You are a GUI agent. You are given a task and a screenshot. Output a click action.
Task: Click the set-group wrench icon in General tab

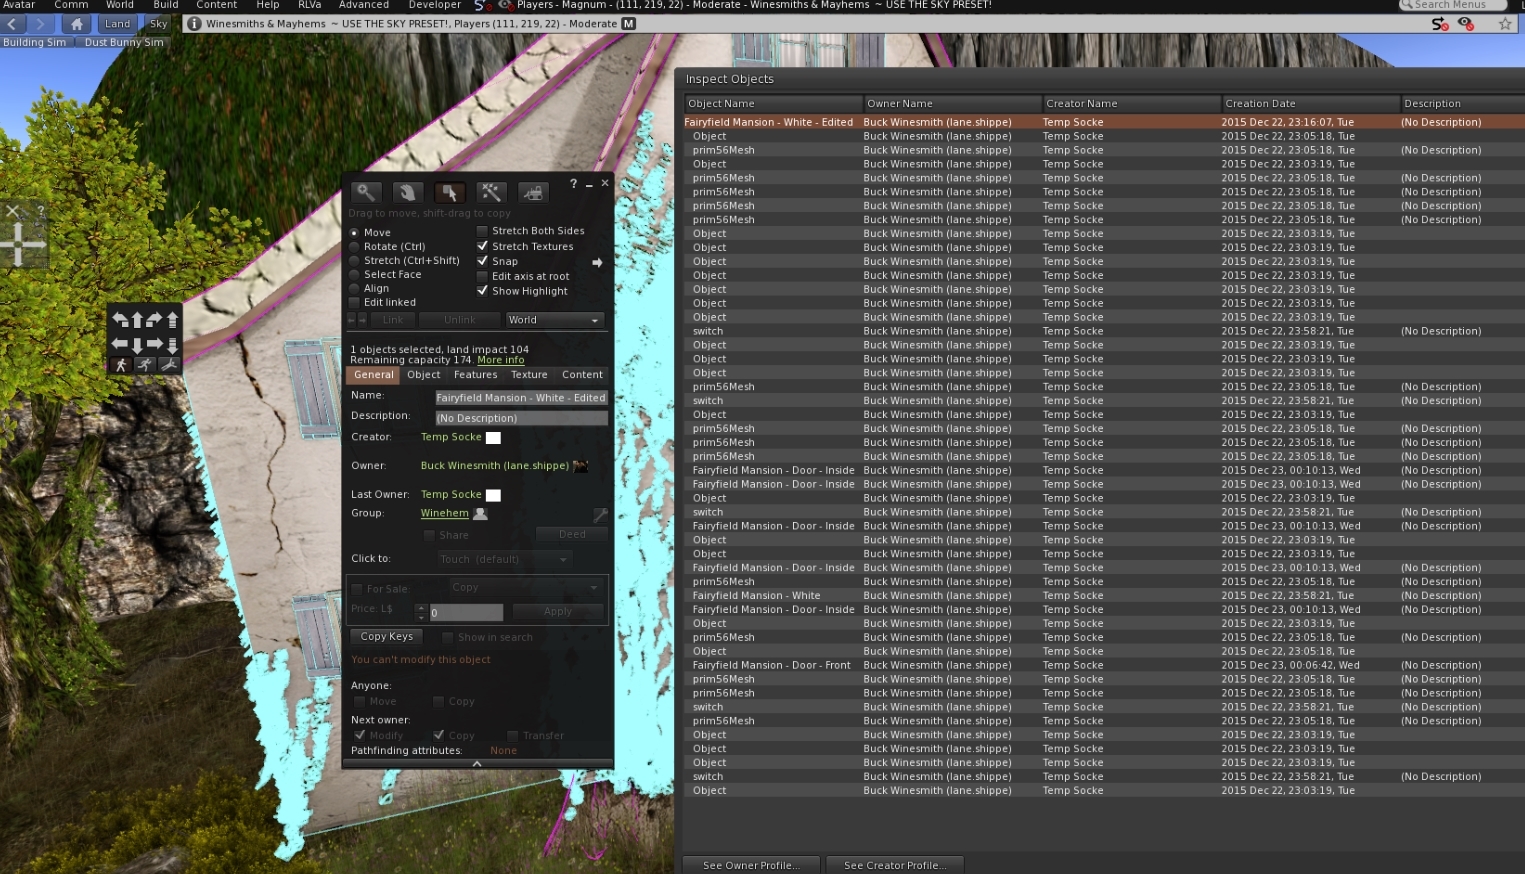point(600,515)
